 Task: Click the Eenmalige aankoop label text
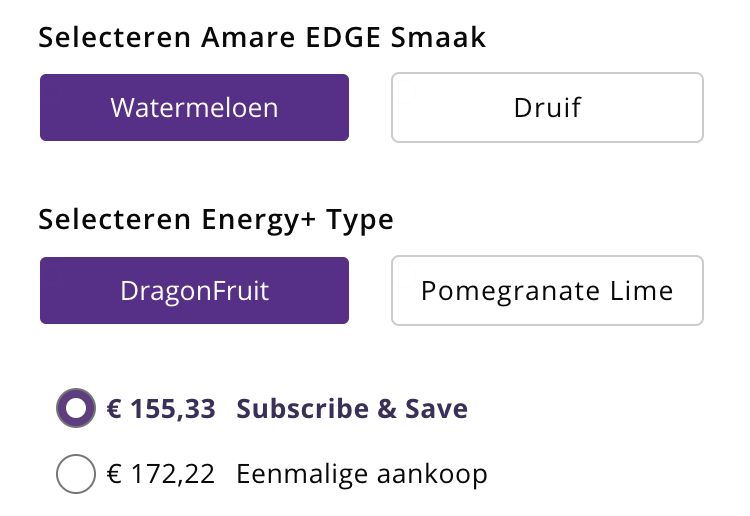(362, 473)
